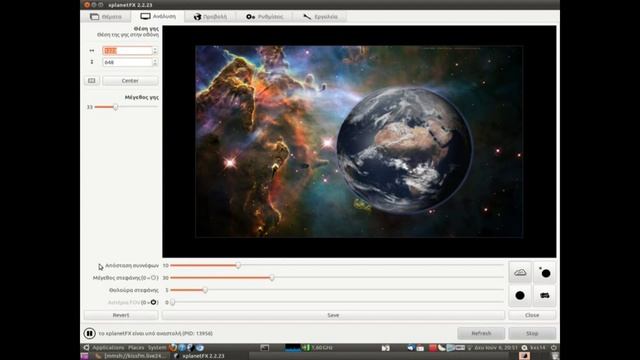Screen dimensions: 640x360
Task: Click the help icon in the panel
Action: pyautogui.click(x=182, y=348)
